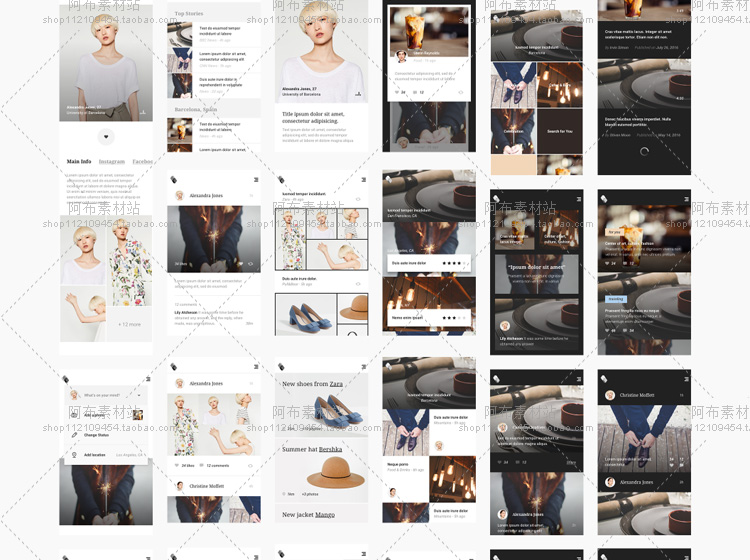This screenshot has height=560, width=750.
Task: Click the 'trending' tag on plate card
Action: coord(616,299)
